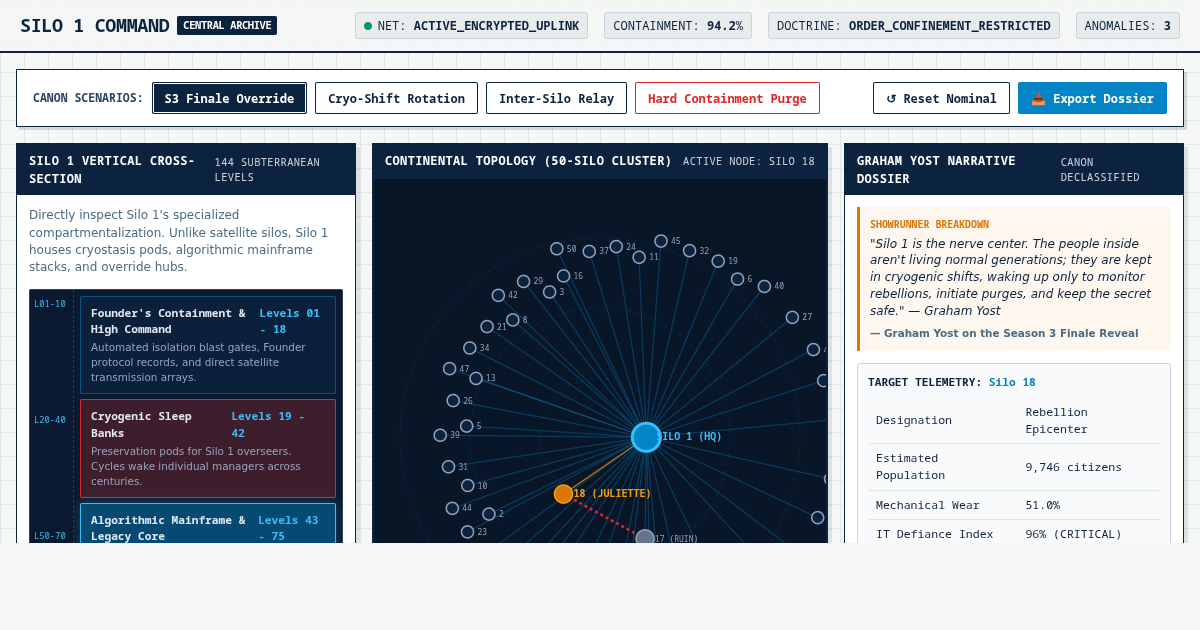Select silo node 19 on the map
The height and width of the screenshot is (630, 1200).
pyautogui.click(x=718, y=261)
